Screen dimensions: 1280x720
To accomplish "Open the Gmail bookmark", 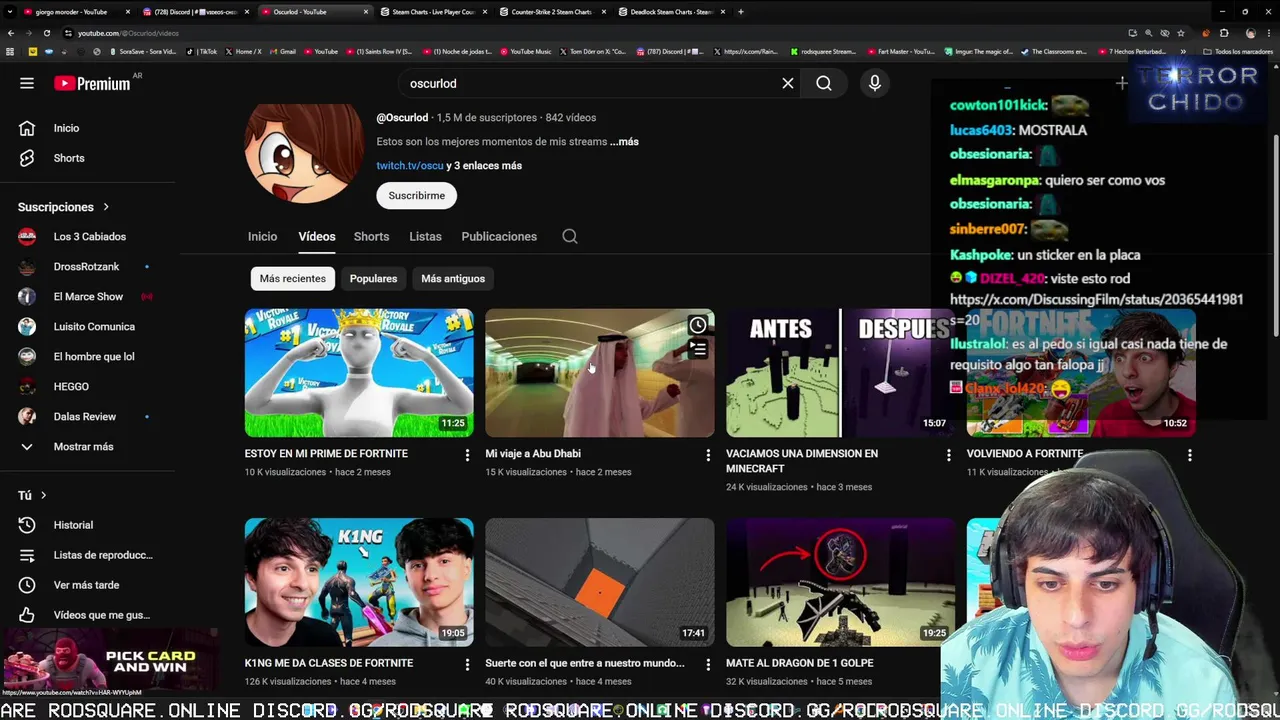I will pos(283,51).
